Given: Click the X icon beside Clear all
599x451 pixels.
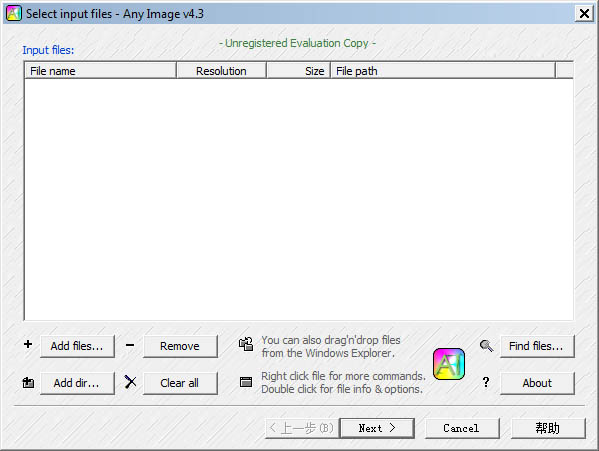Looking at the screenshot, I should click(130, 381).
